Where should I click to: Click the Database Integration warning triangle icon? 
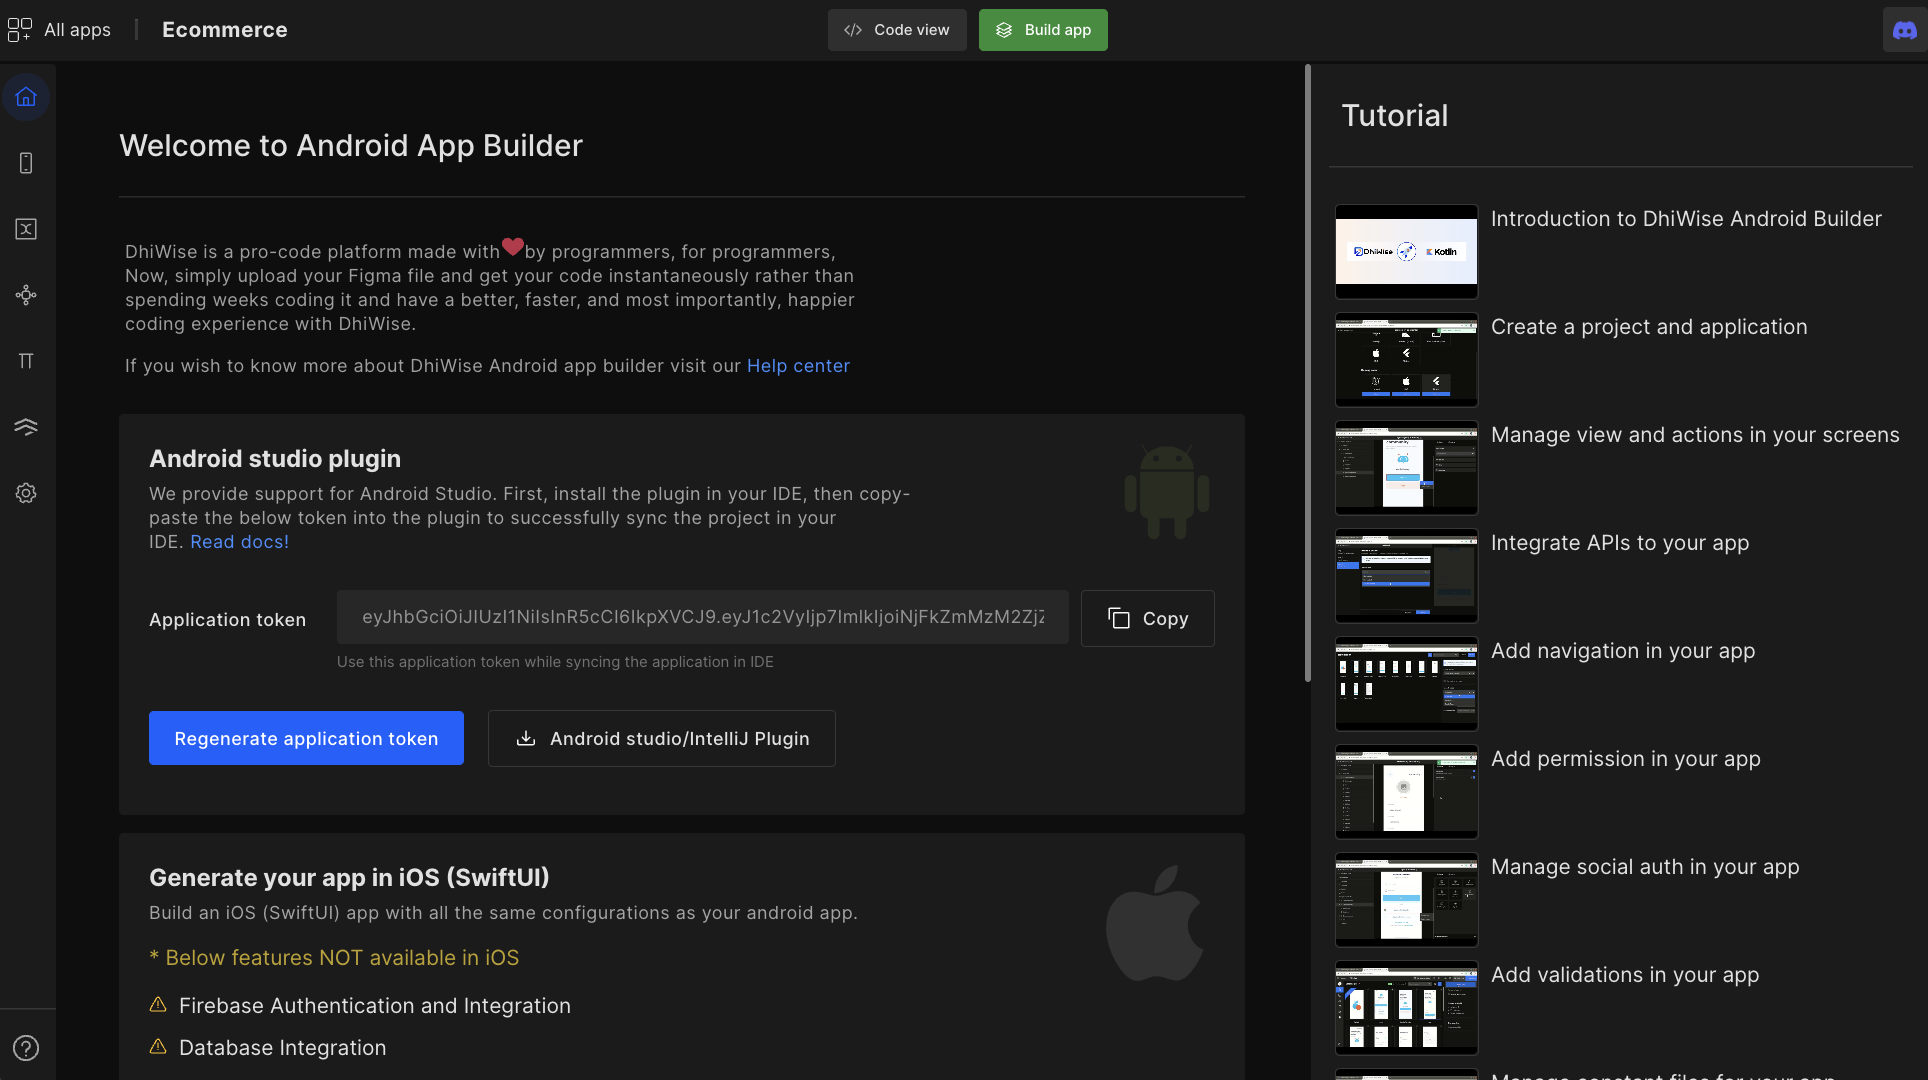pos(158,1046)
